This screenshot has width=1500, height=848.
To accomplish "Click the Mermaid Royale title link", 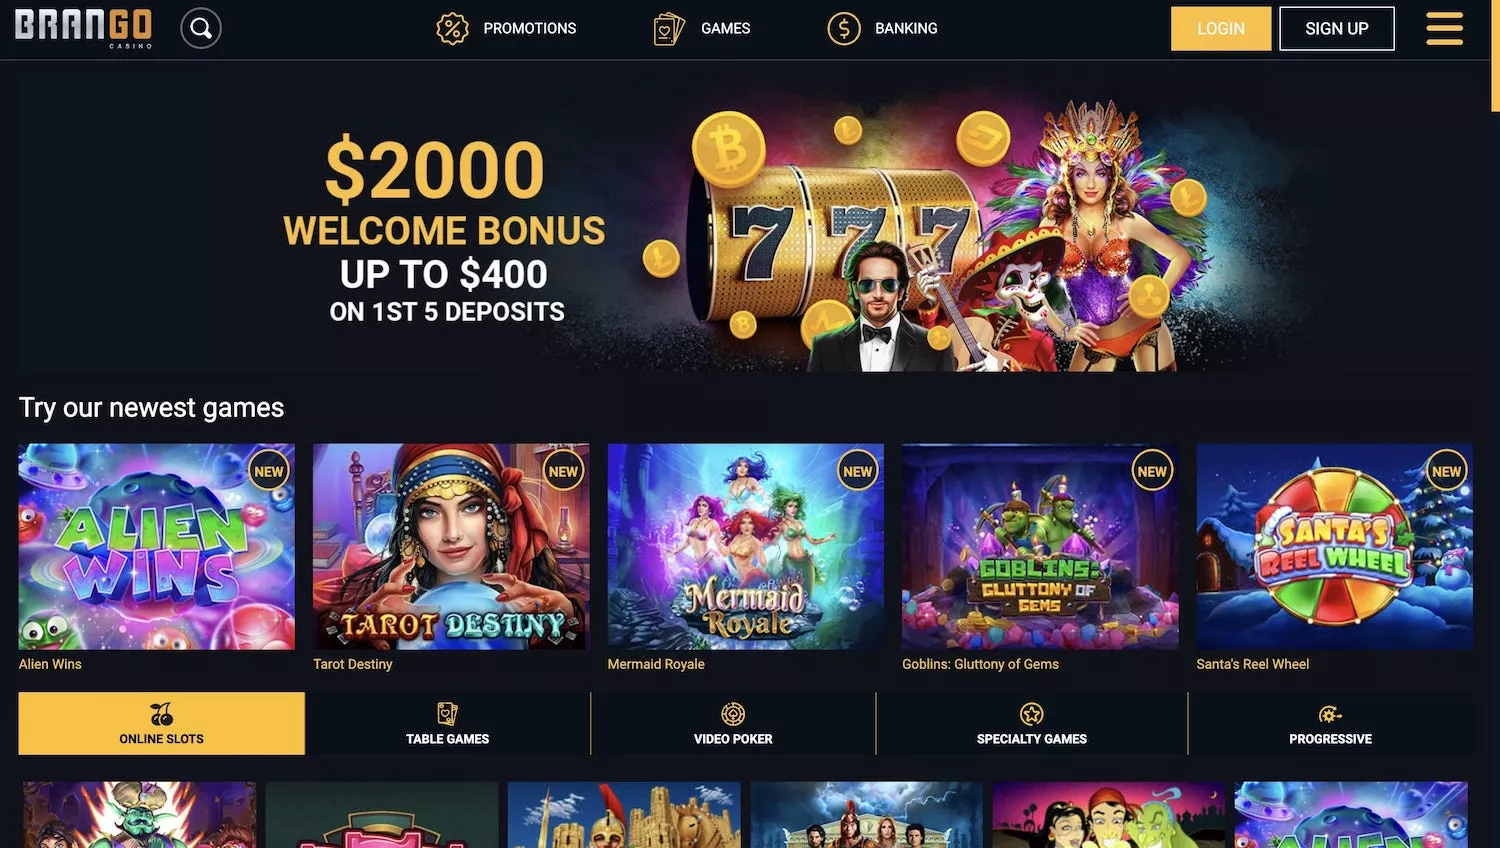I will [x=656, y=664].
